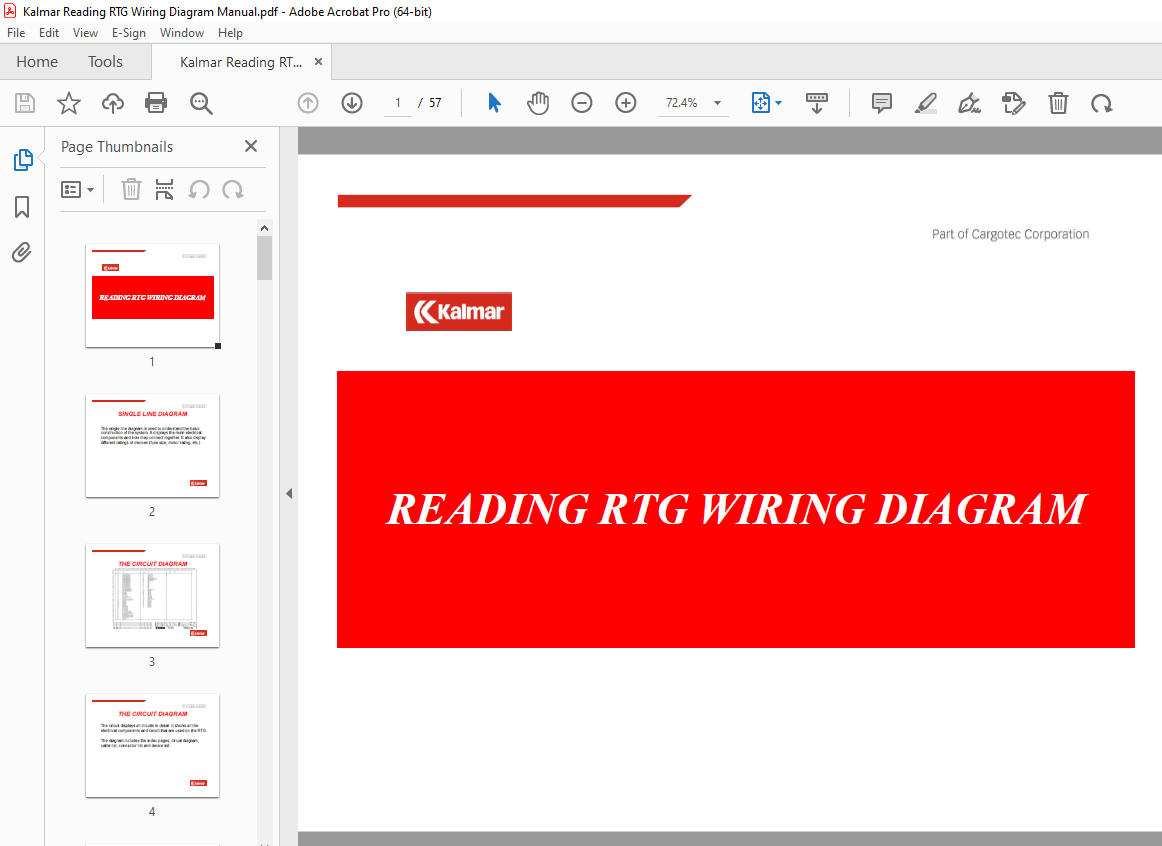The width and height of the screenshot is (1162, 846).
Task: Click the thumbnails panel scrollbar handle
Action: pyautogui.click(x=265, y=258)
